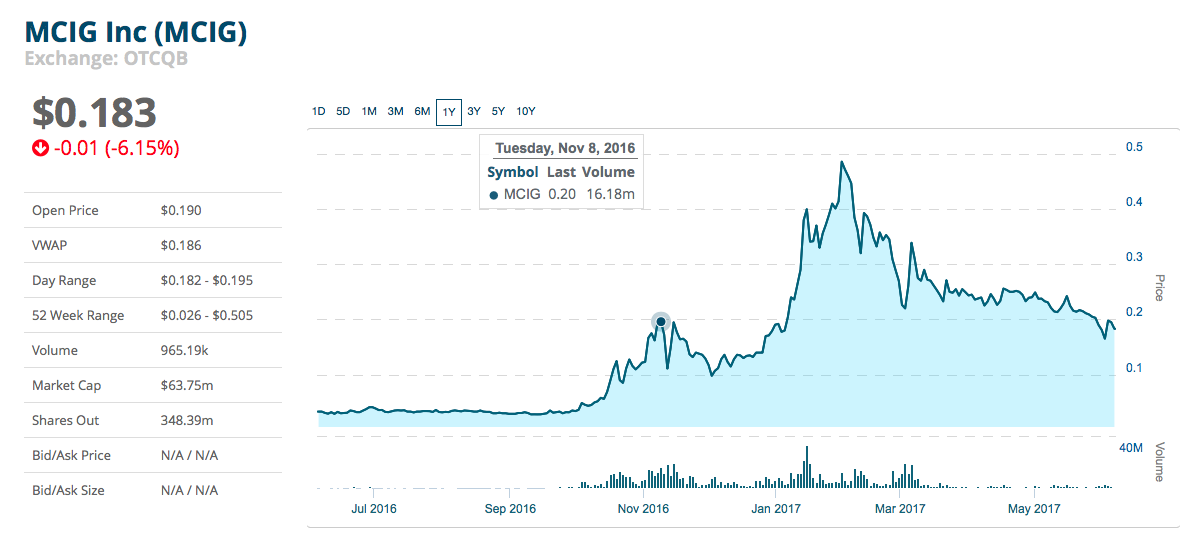Screen dimensions: 1190x539
Task: Click the 52 Week Range label
Action: (x=78, y=315)
